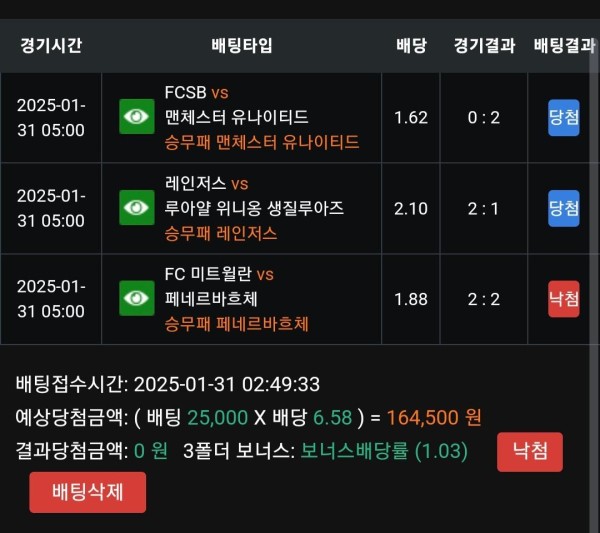The height and width of the screenshot is (533, 600).
Task: Click the 보너스배당률 (1.03) bonus text
Action: pos(384,451)
